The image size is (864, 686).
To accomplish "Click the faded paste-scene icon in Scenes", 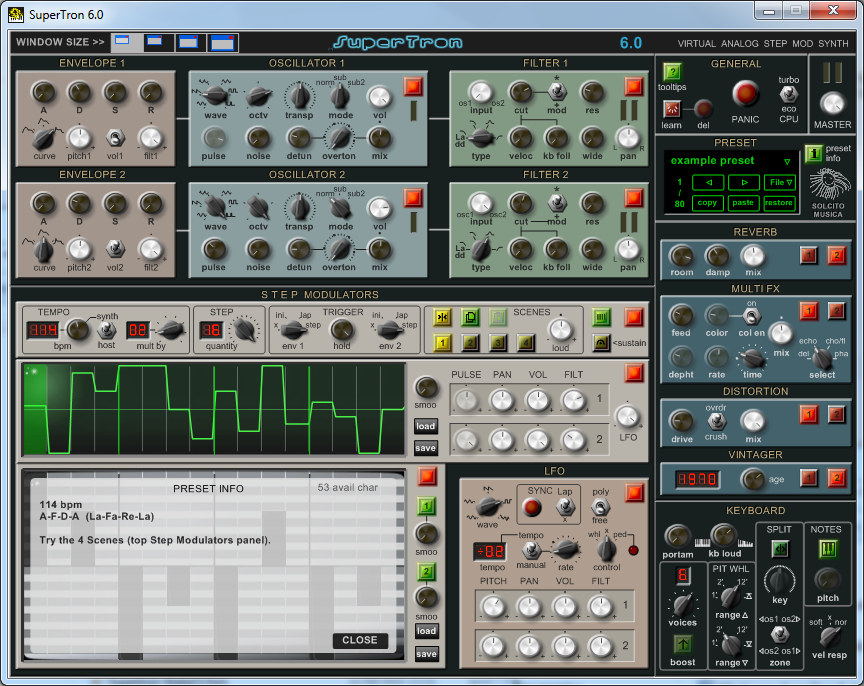I will [498, 317].
